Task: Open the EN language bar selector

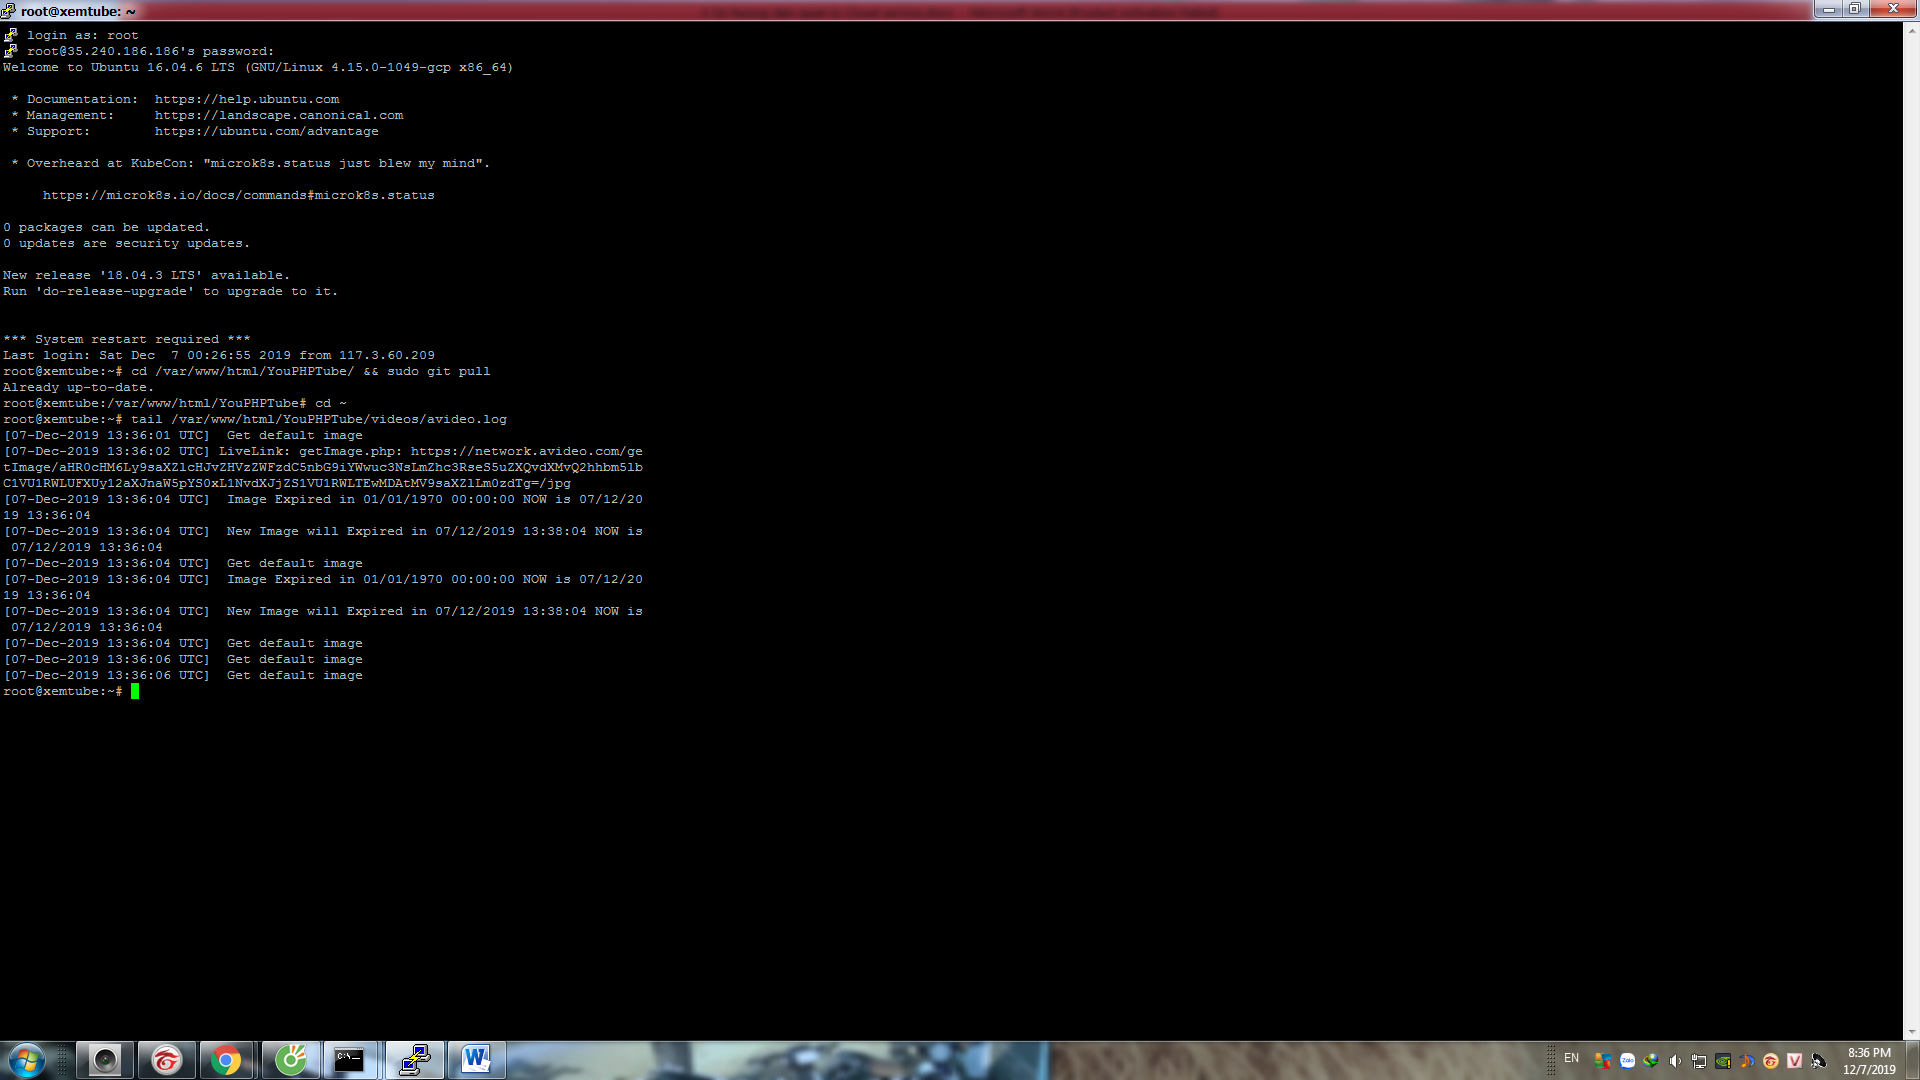Action: click(x=1571, y=1058)
